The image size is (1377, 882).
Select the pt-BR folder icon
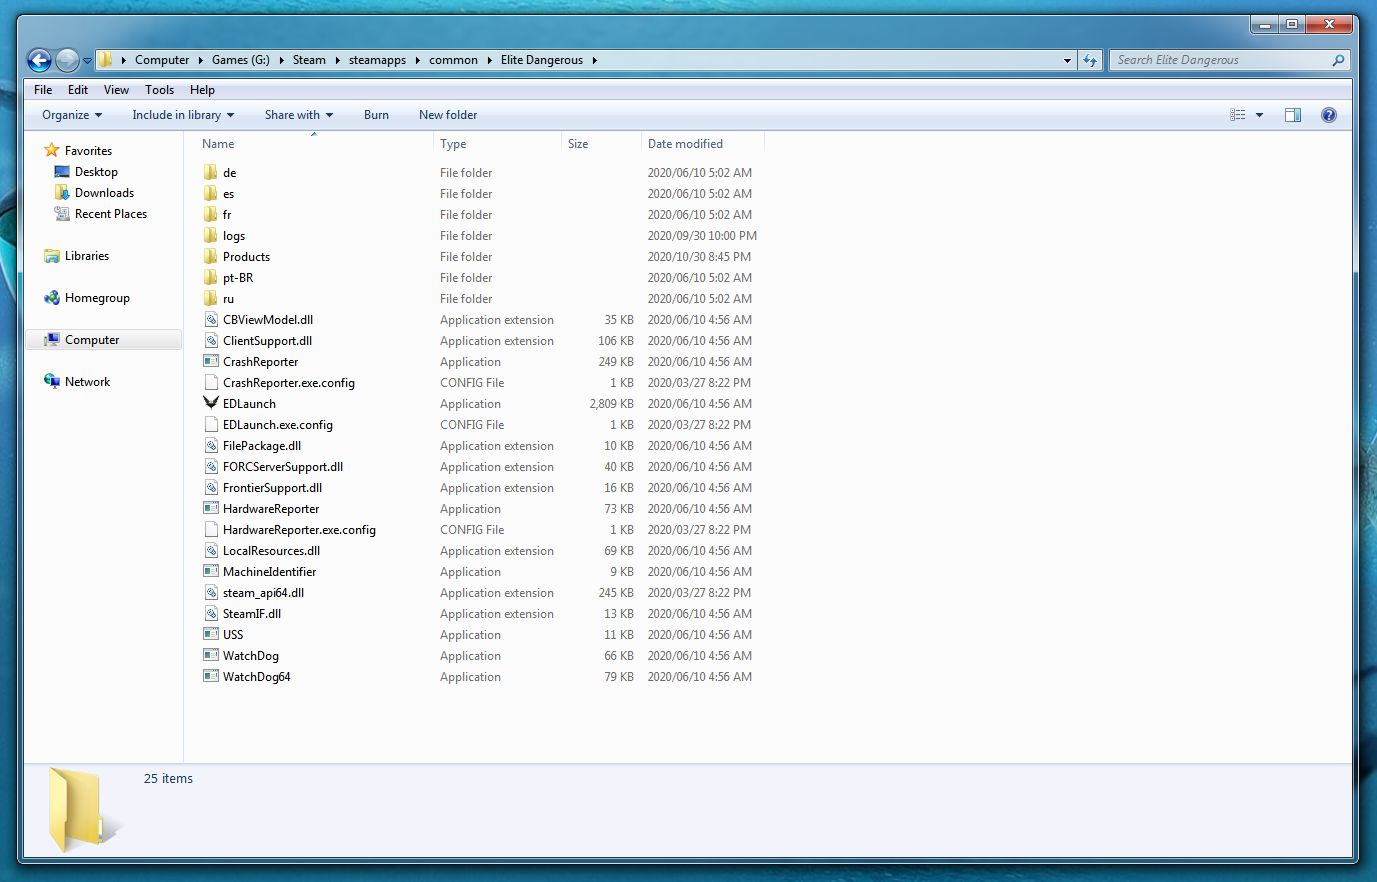click(210, 277)
